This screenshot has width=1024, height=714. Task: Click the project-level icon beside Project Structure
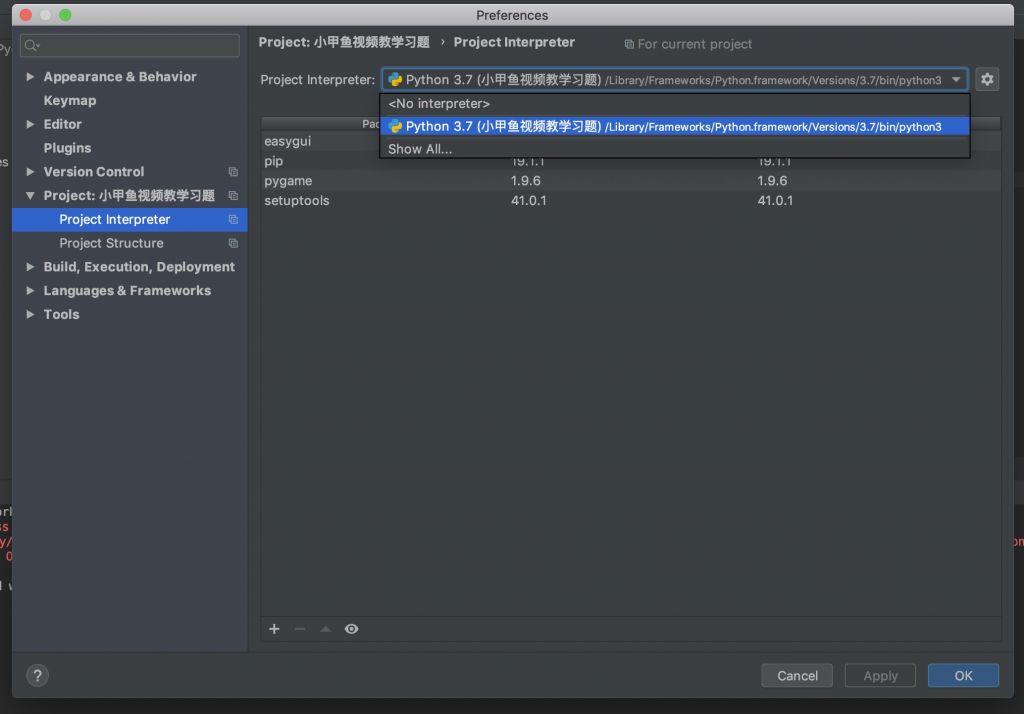pyautogui.click(x=233, y=243)
